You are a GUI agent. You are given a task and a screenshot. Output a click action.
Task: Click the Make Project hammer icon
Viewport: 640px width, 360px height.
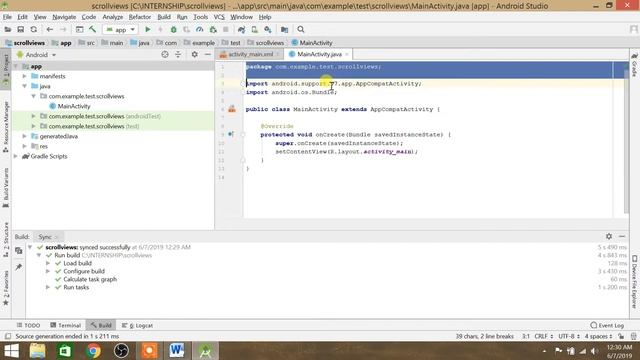pos(93,29)
